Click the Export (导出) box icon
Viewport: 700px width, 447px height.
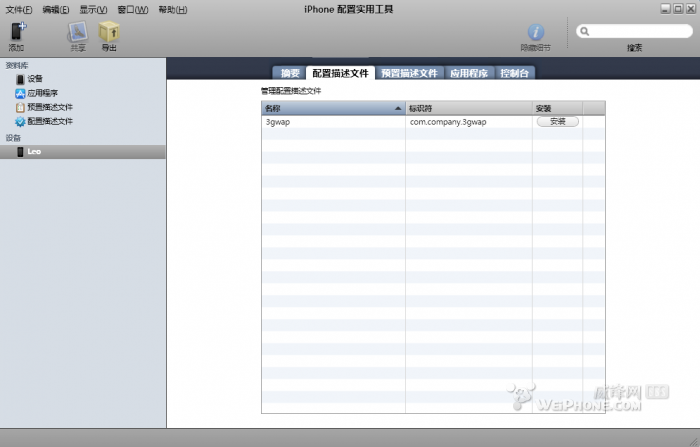tap(109, 32)
